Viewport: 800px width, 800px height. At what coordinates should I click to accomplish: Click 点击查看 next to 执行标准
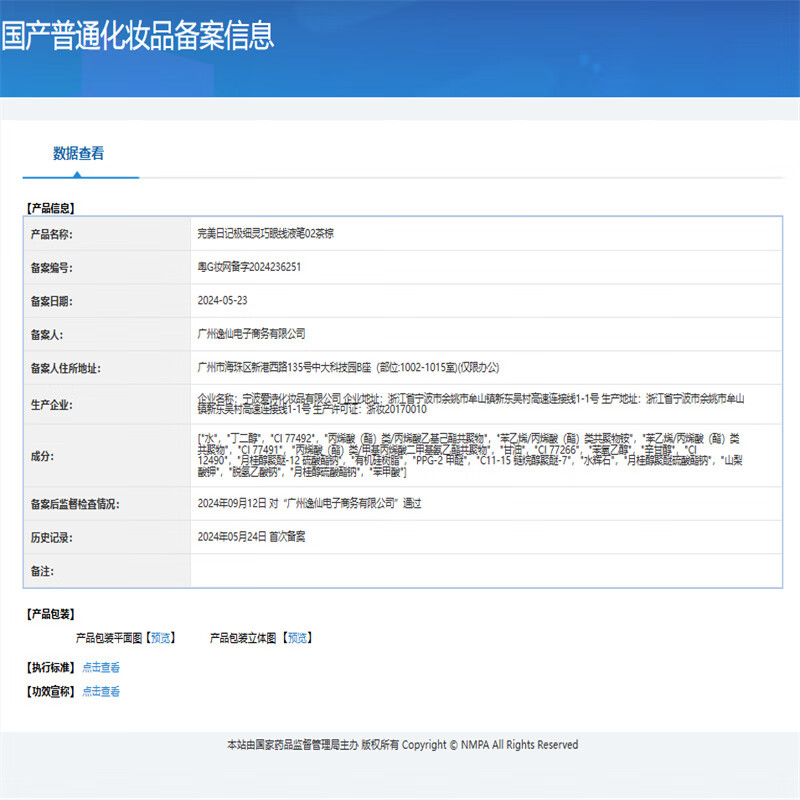point(101,667)
